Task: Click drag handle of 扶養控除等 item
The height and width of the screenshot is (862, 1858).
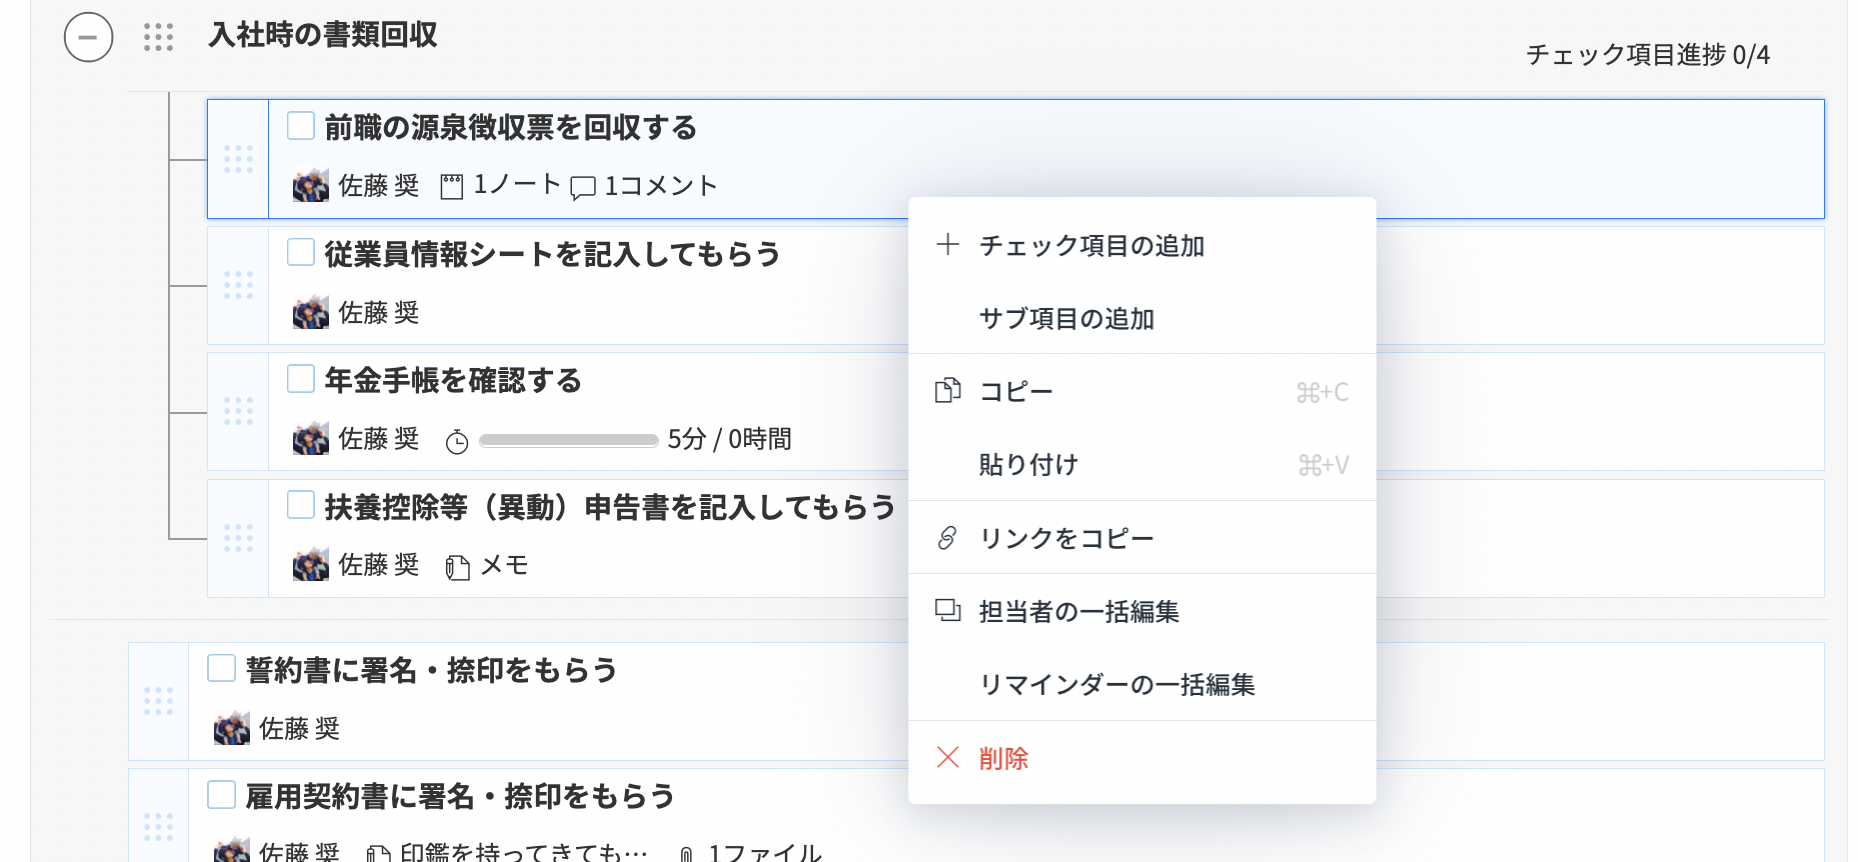Action: pyautogui.click(x=238, y=538)
